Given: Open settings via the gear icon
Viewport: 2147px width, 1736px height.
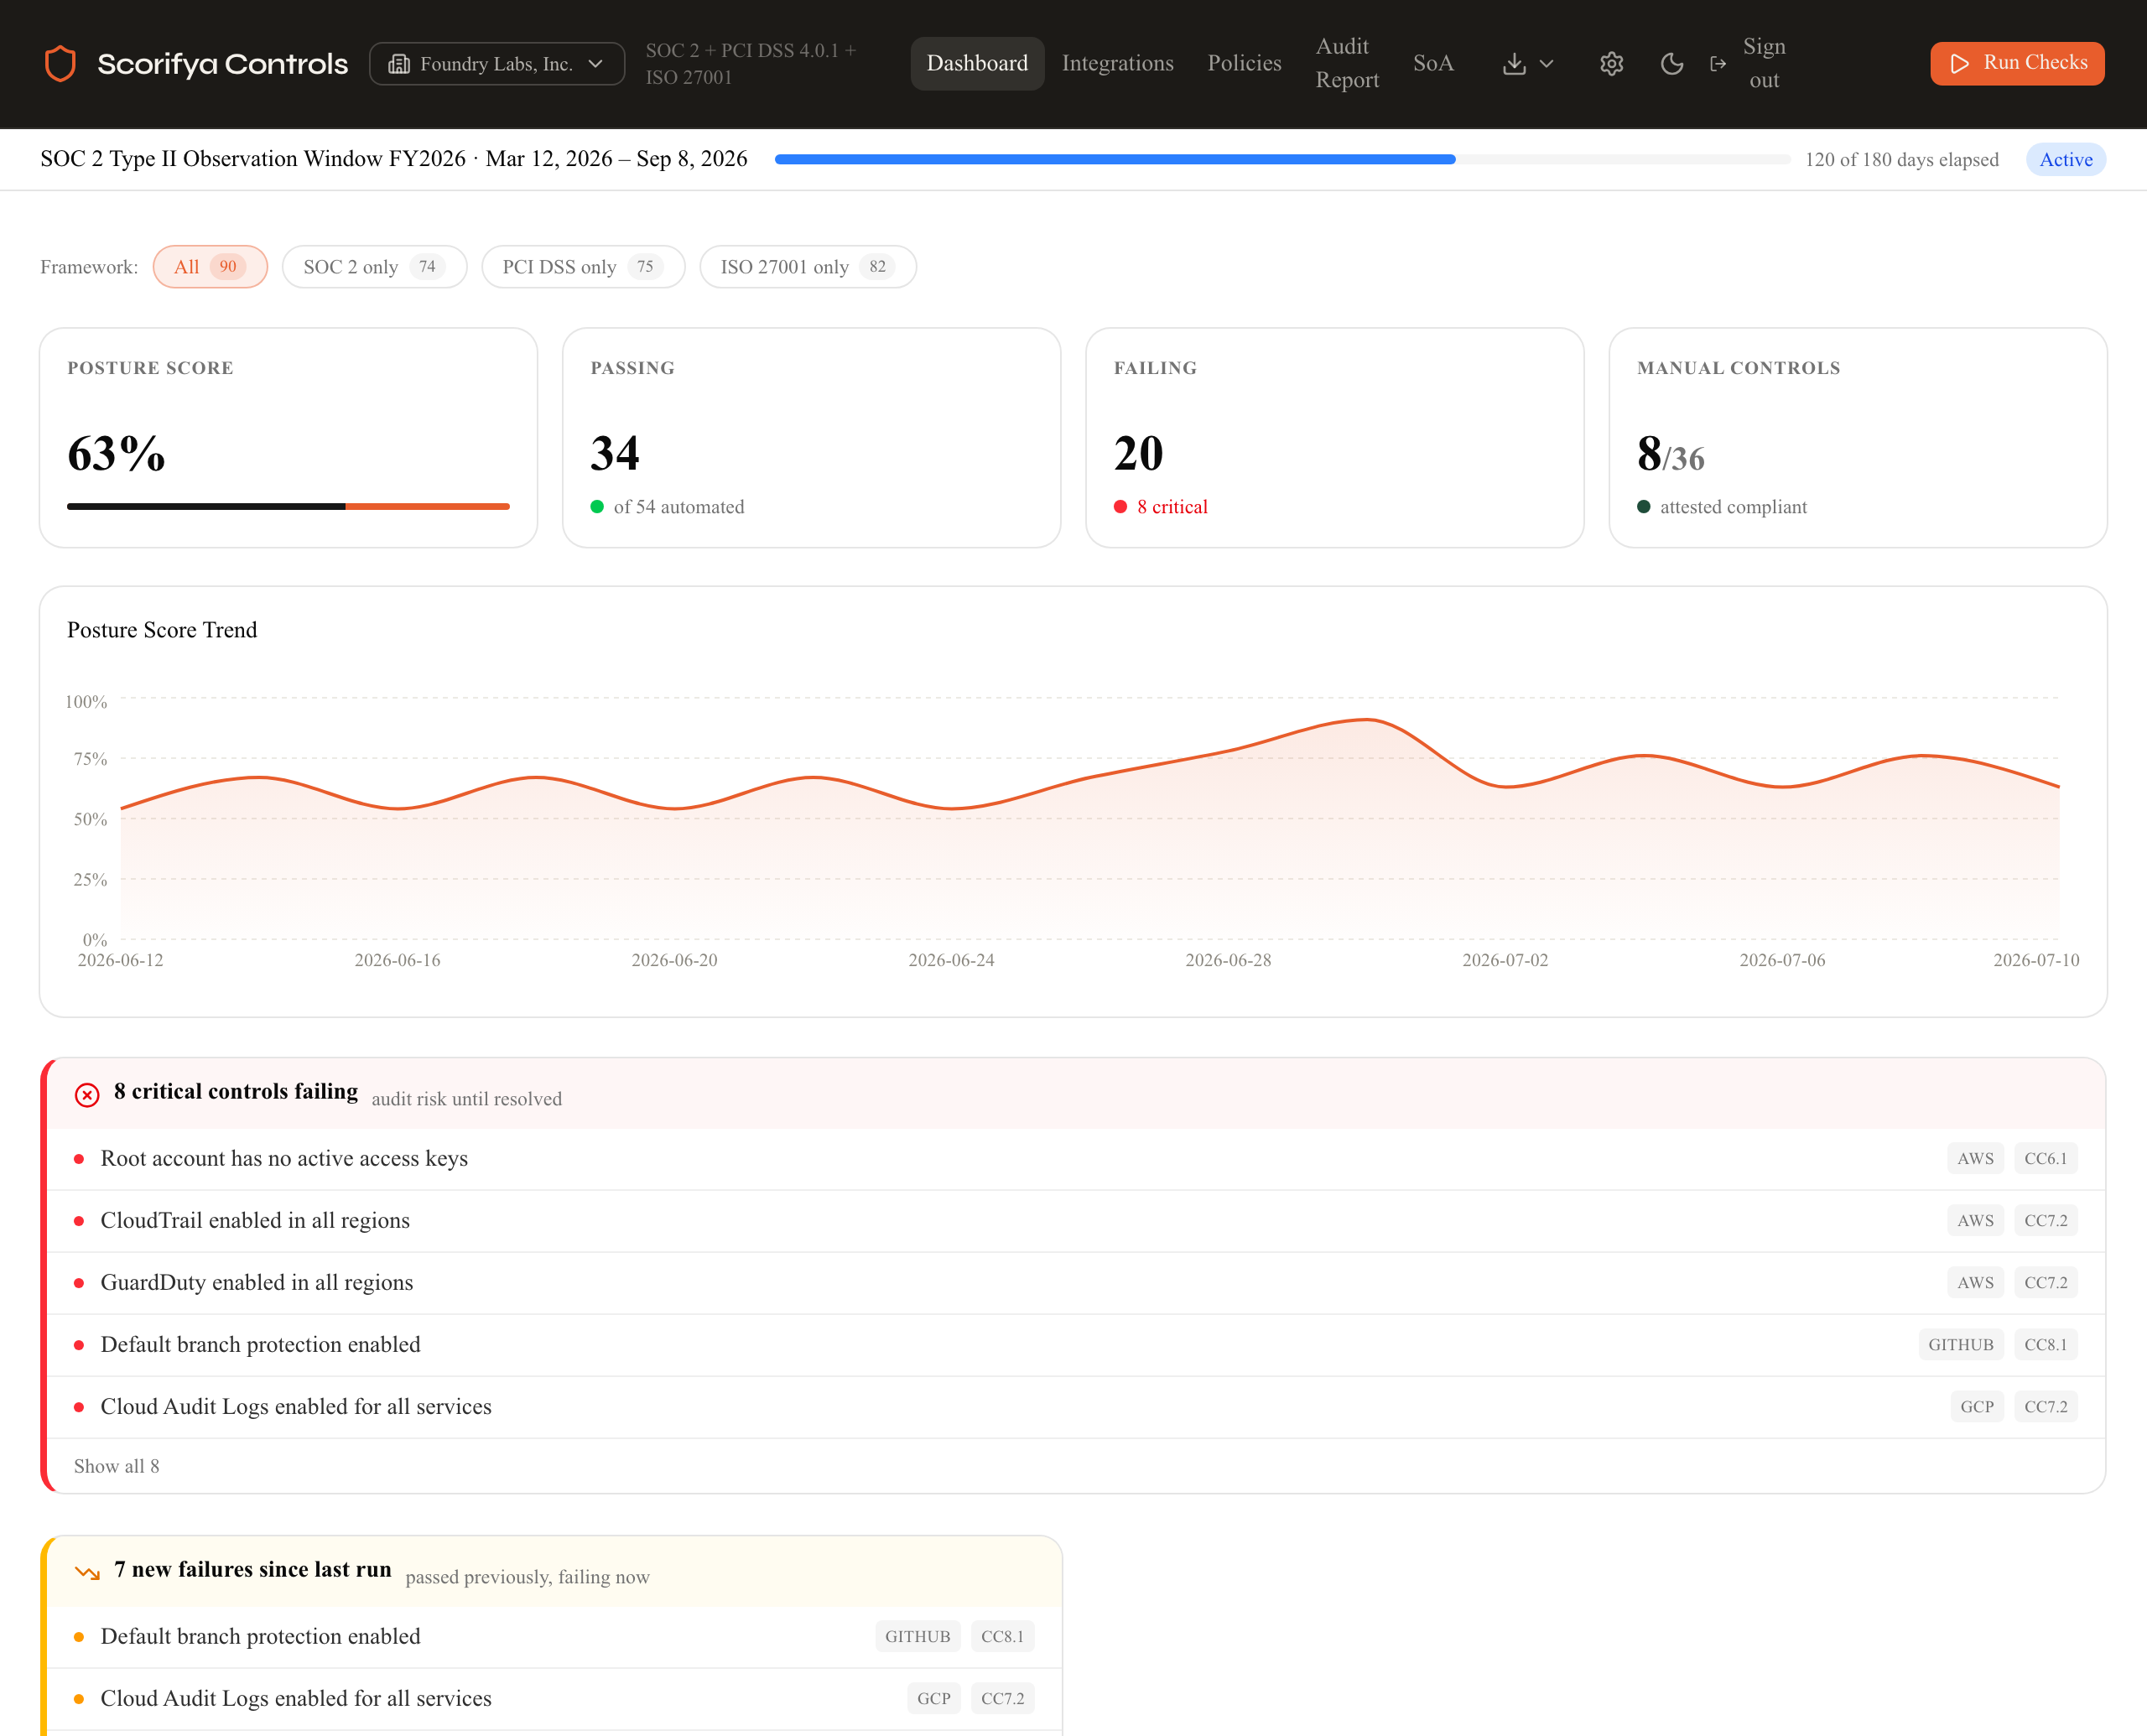Looking at the screenshot, I should click(x=1611, y=64).
